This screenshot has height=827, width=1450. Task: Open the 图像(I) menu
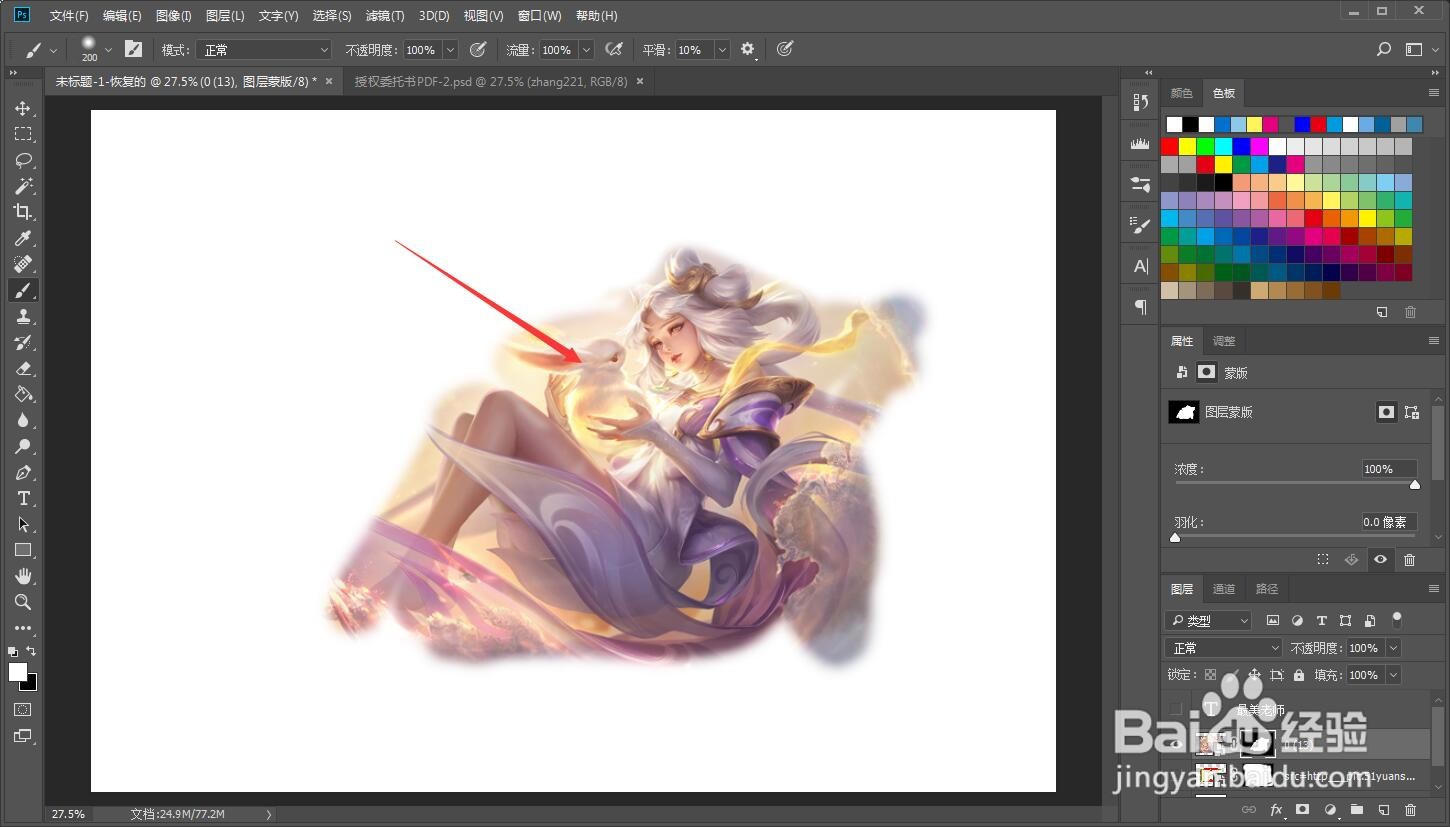point(174,16)
